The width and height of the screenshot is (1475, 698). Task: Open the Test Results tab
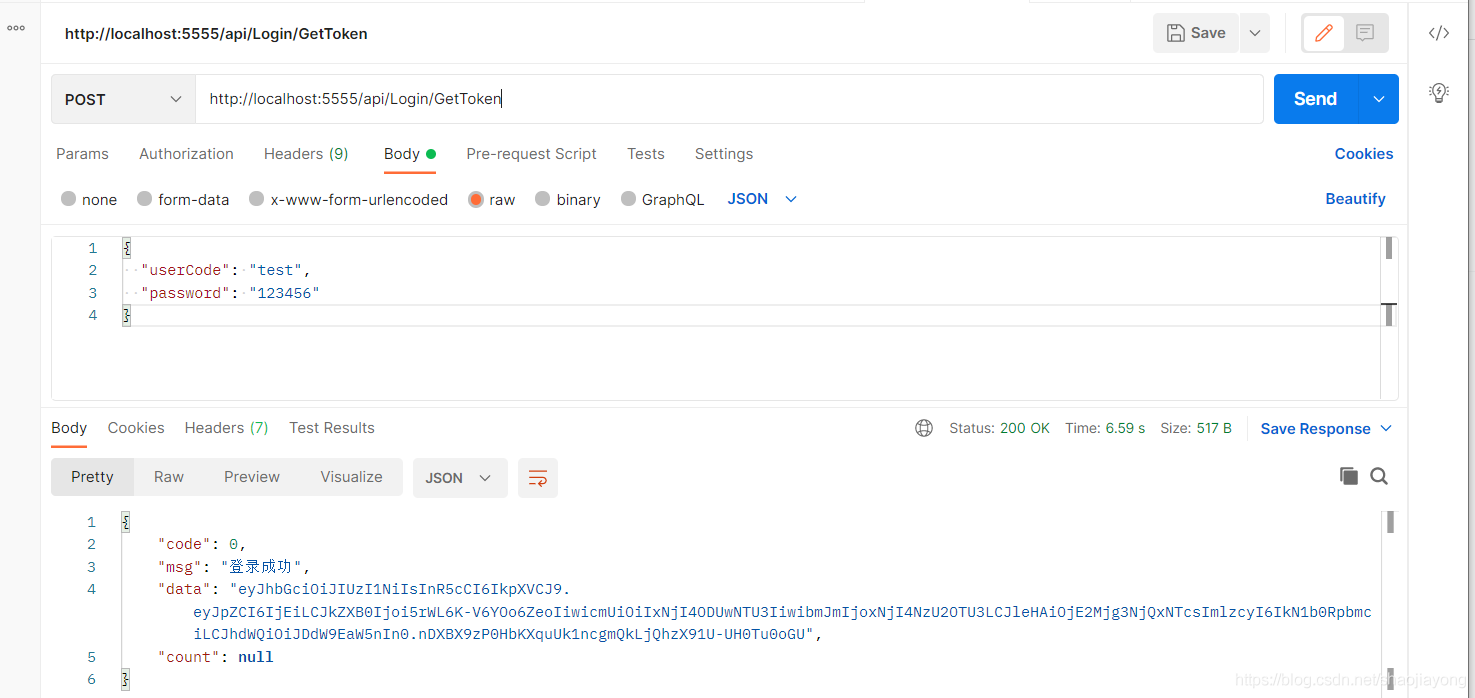pyautogui.click(x=331, y=428)
